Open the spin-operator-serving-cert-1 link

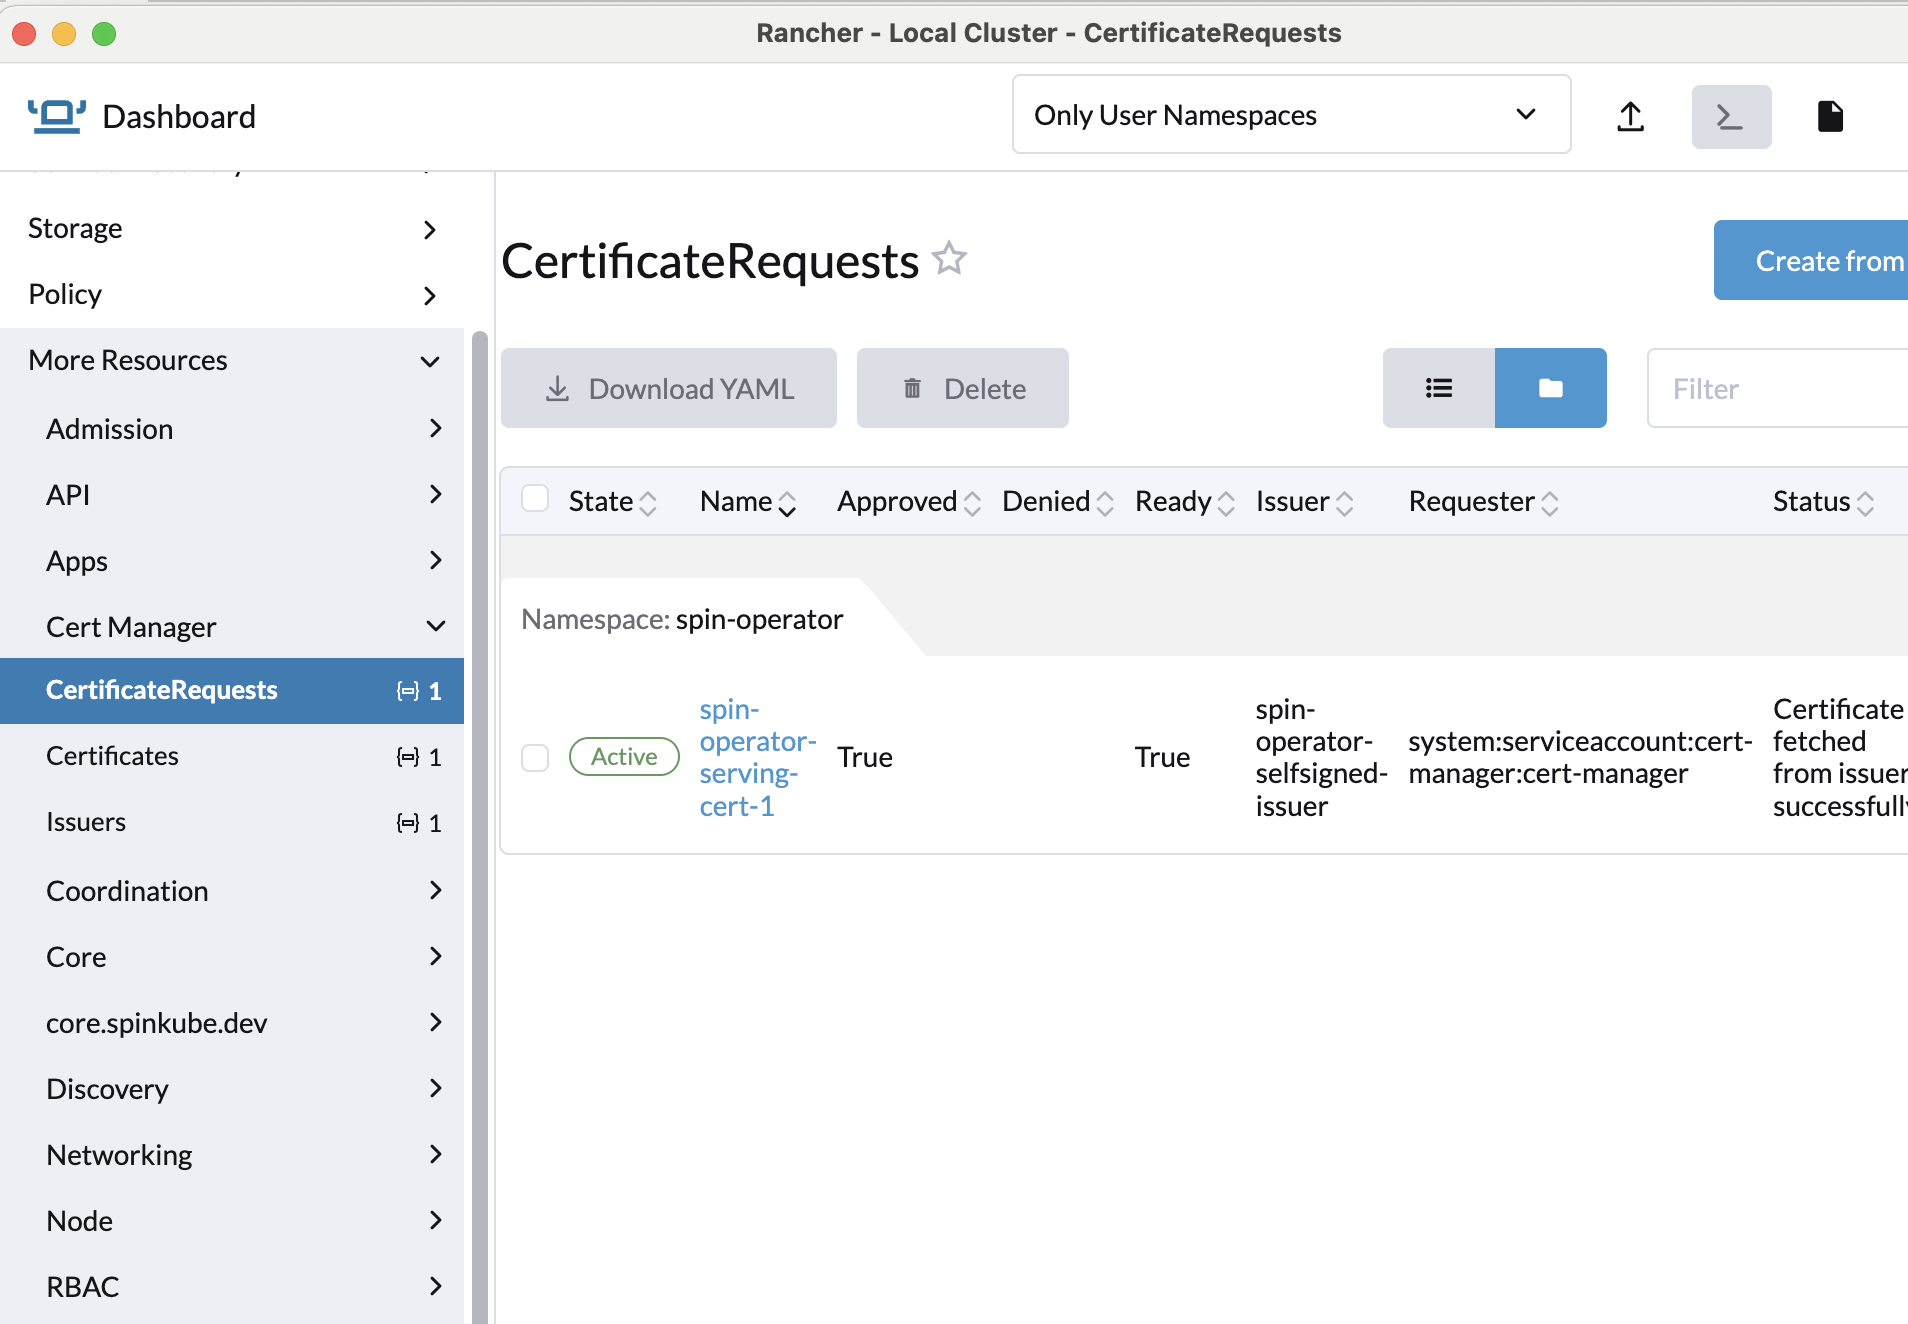tap(757, 757)
